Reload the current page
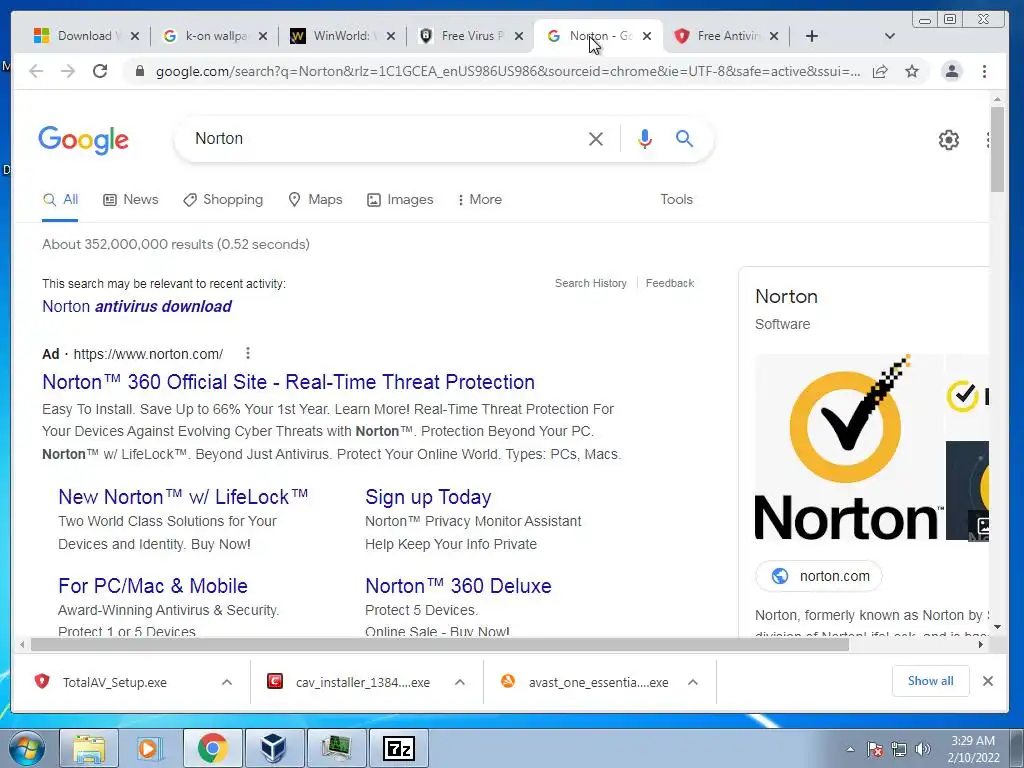Screen dimensions: 1024x768 click(x=100, y=71)
